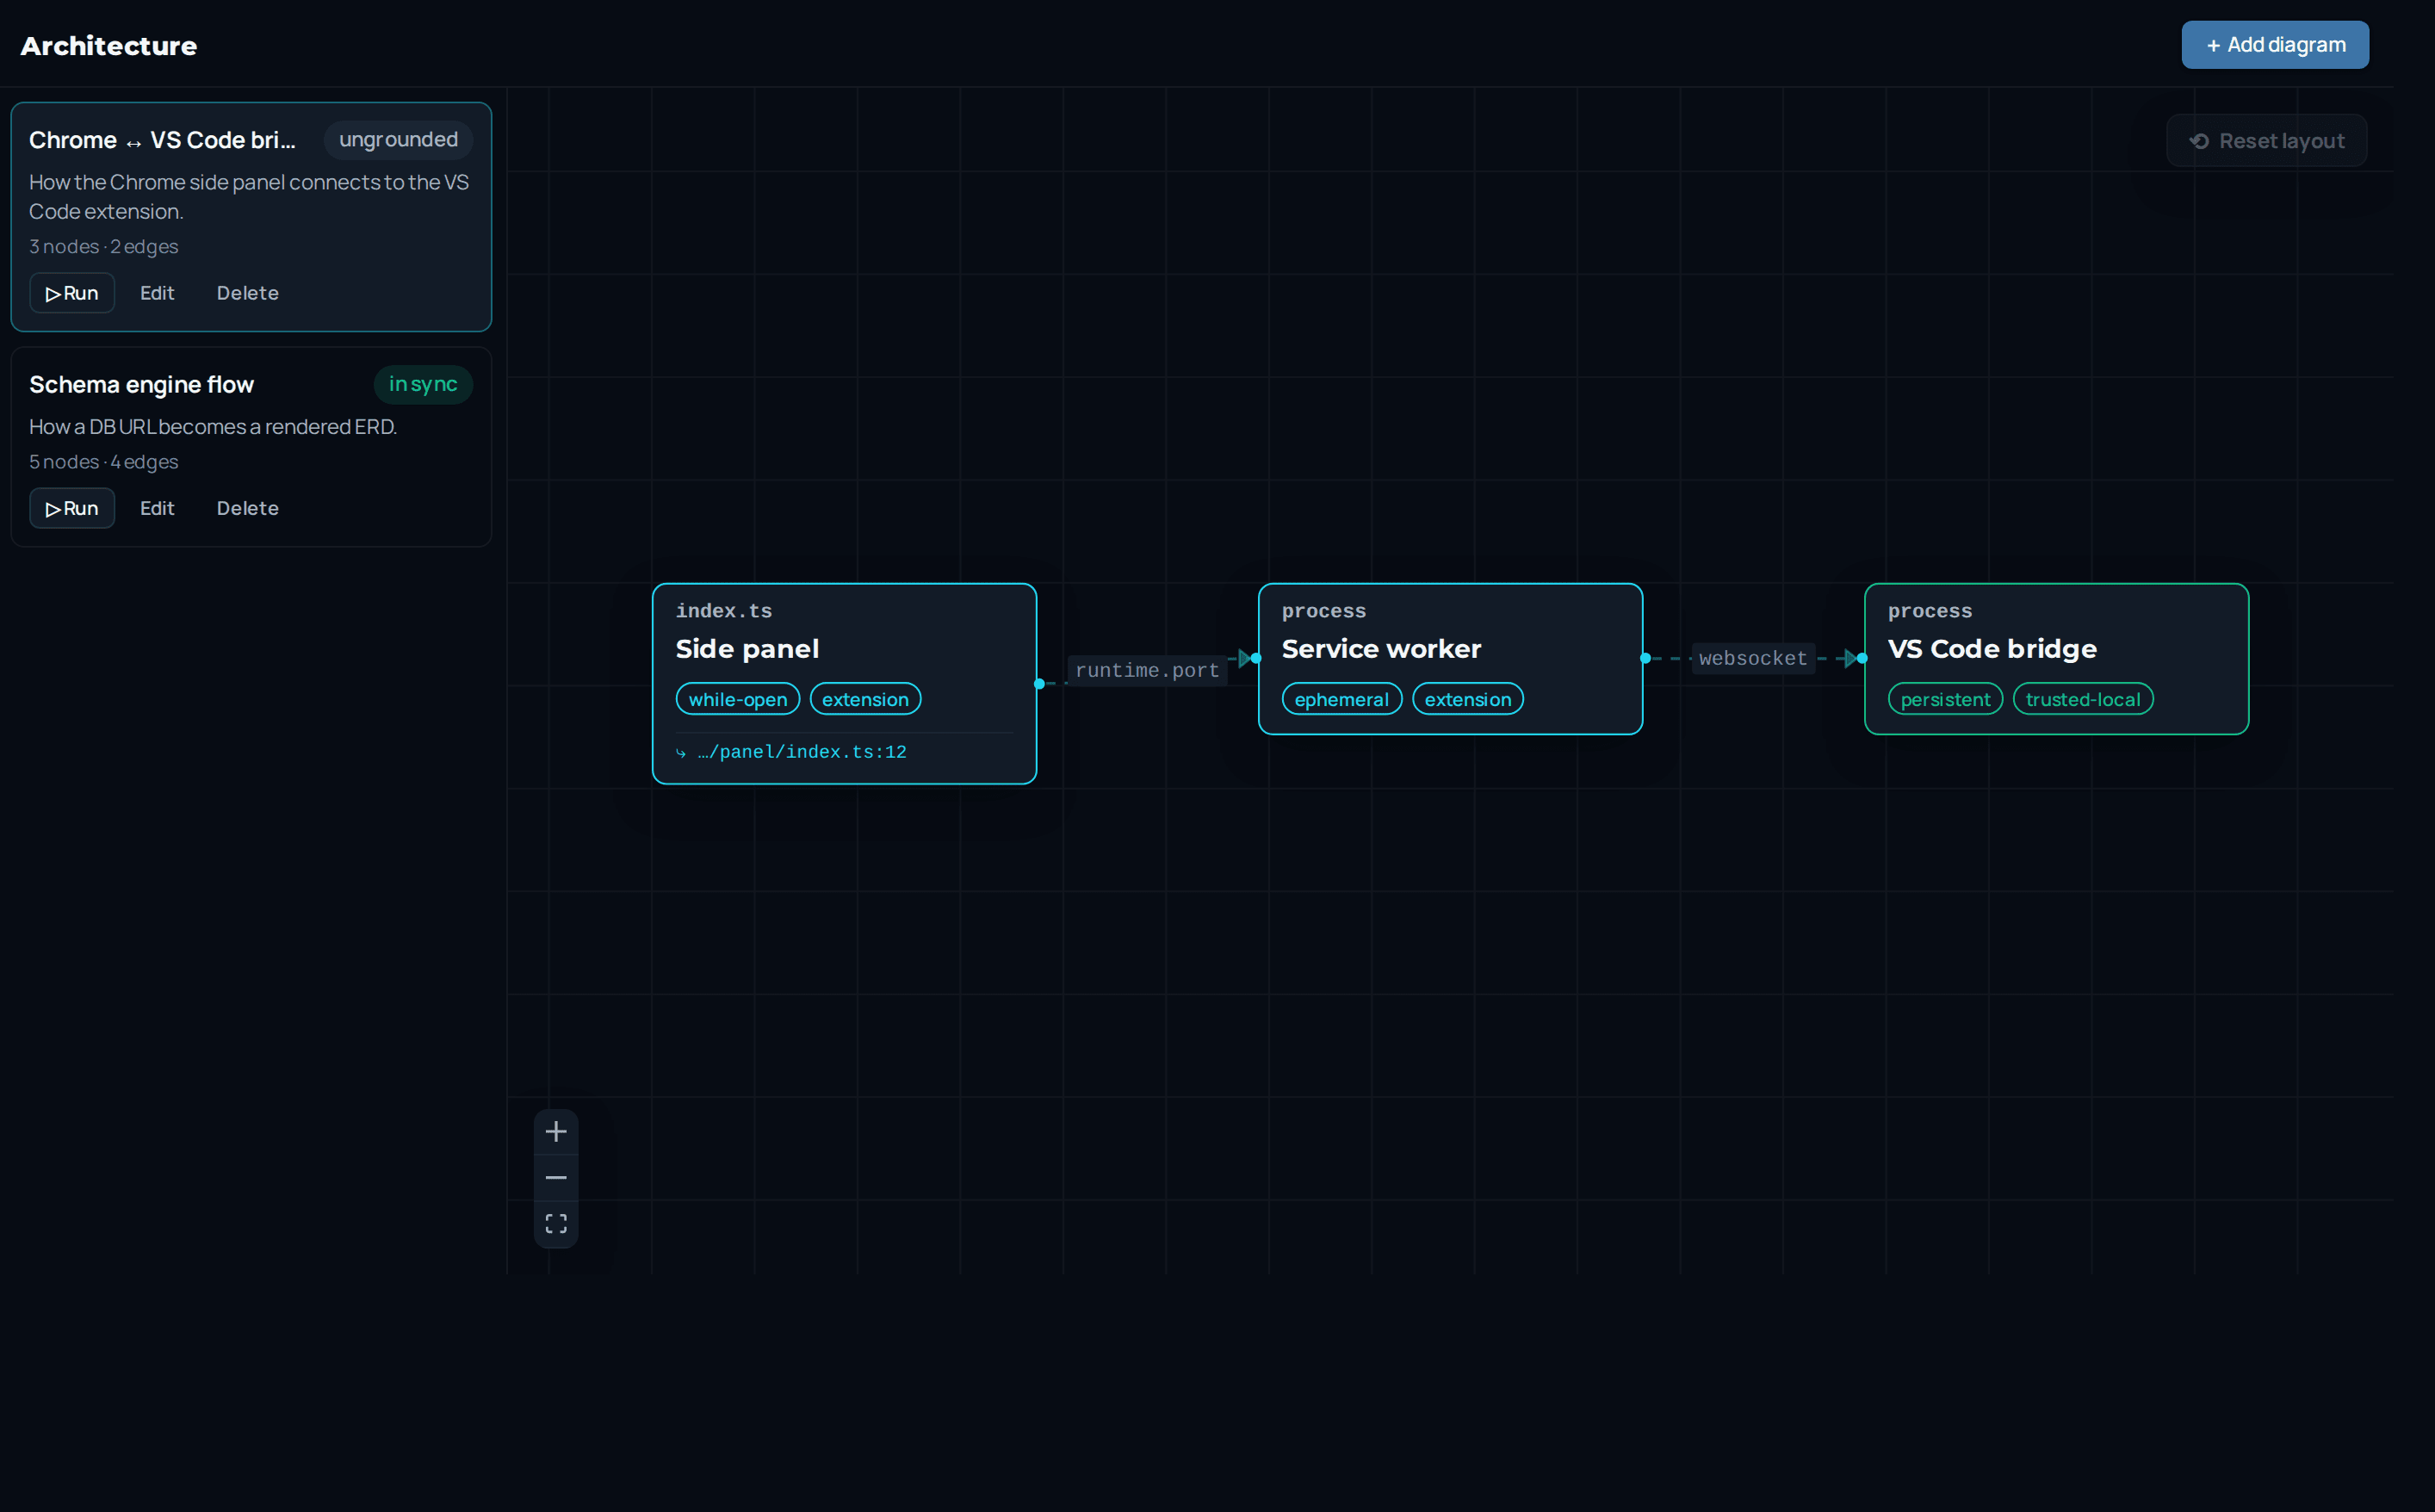Click the Reset layout button
Image resolution: width=2435 pixels, height=1512 pixels.
tap(2266, 141)
